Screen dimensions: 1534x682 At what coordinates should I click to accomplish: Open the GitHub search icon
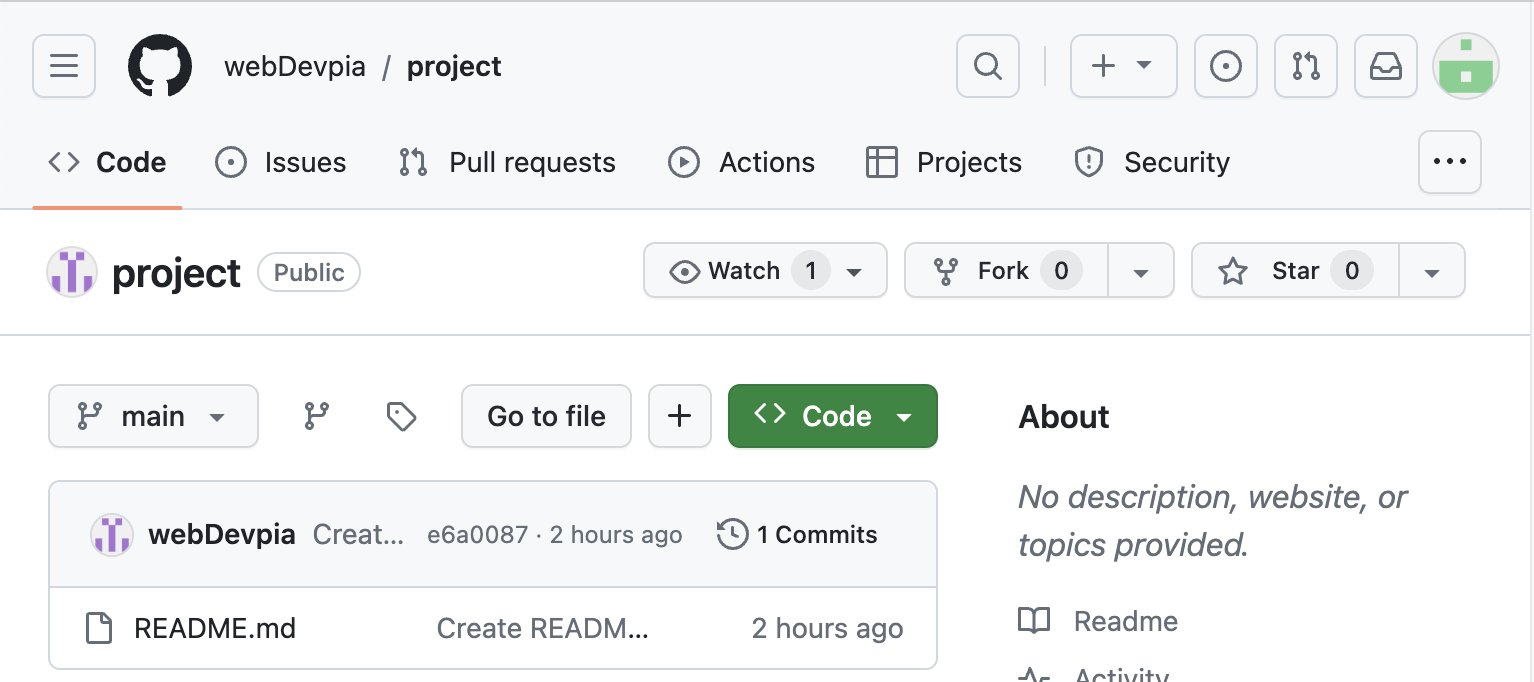(x=987, y=66)
